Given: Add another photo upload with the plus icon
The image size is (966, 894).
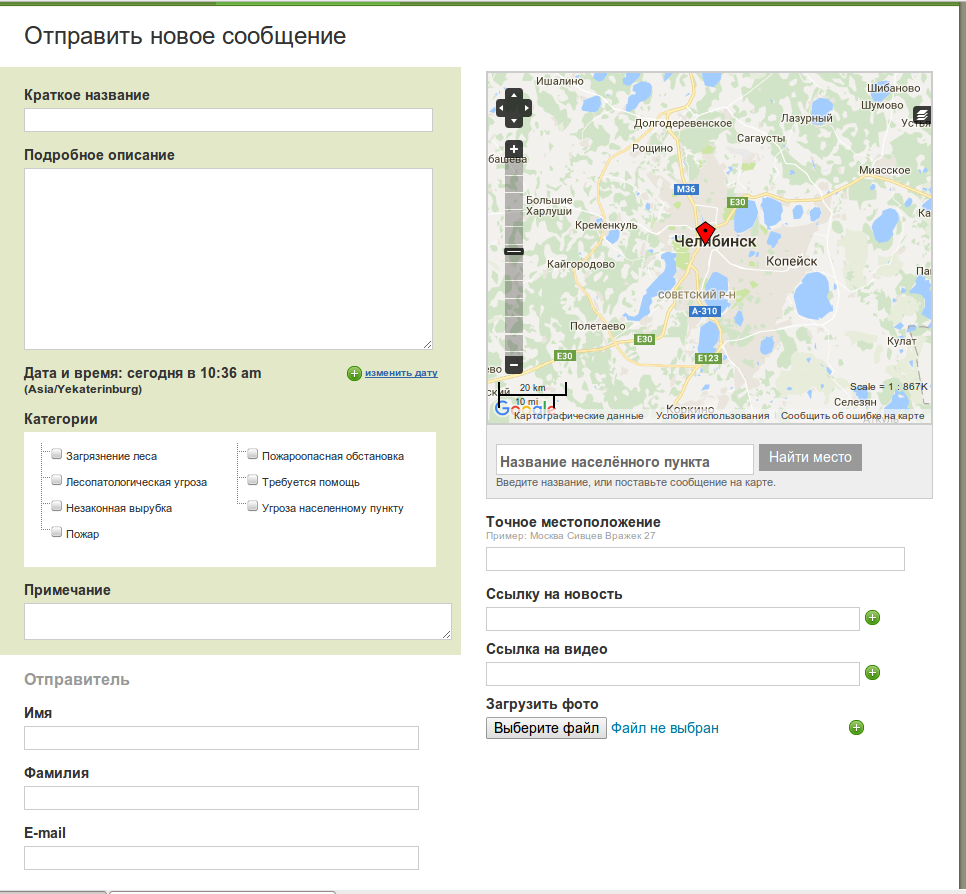Looking at the screenshot, I should 856,727.
